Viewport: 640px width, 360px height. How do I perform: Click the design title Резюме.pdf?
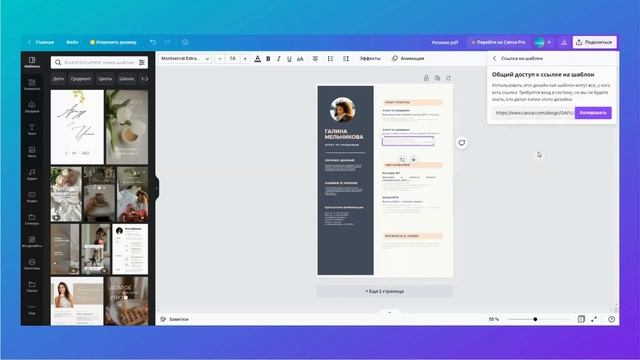point(445,42)
